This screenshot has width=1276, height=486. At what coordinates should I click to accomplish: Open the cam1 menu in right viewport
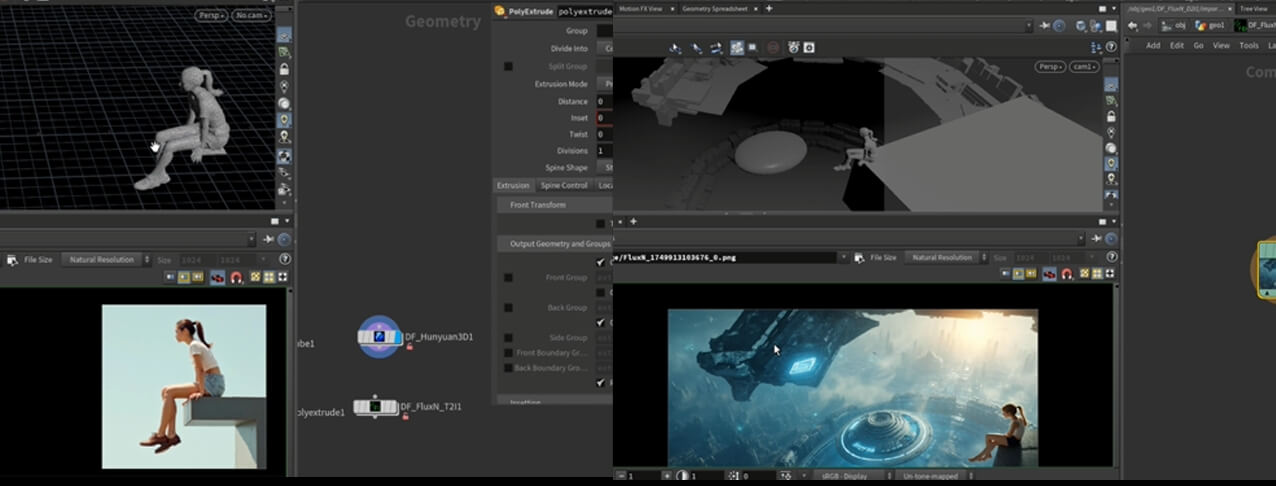(x=1084, y=67)
